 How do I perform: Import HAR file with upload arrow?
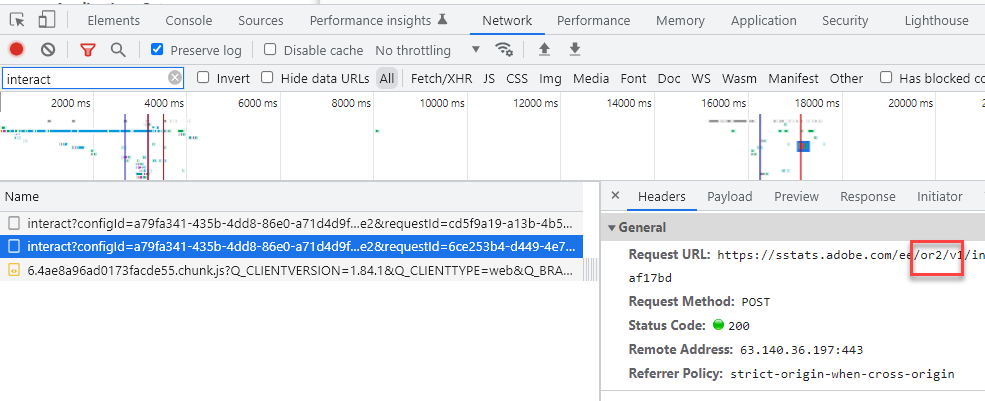click(544, 50)
